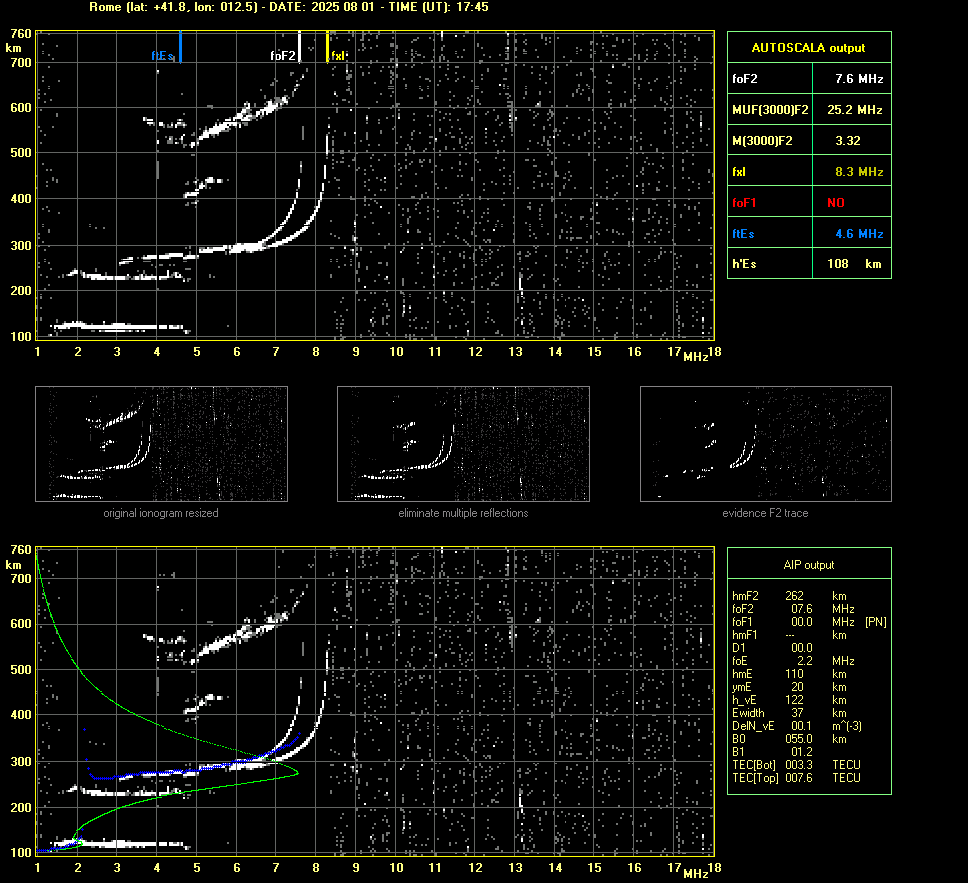The image size is (968, 883).
Task: Select the yellow '8.3 MHz' fxI value
Action: 859,172
